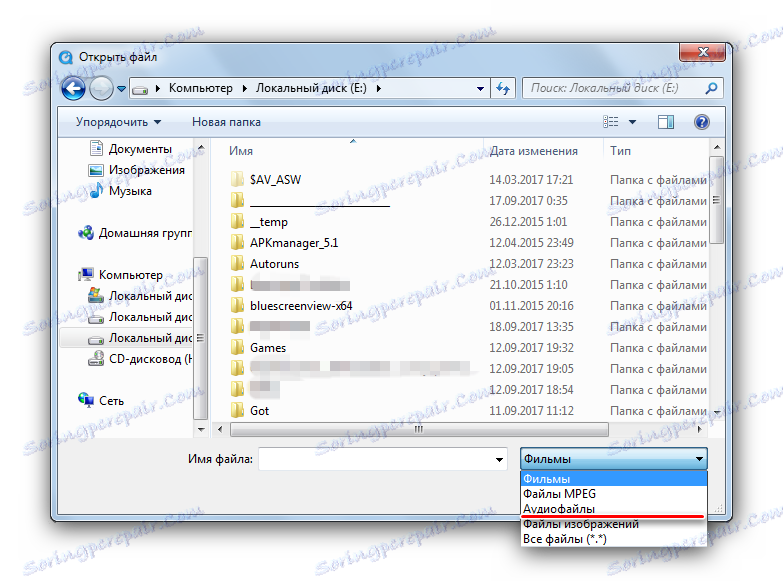Click the file list horizontal scrollbar thumb
This screenshot has width=783, height=581.
coord(419,429)
